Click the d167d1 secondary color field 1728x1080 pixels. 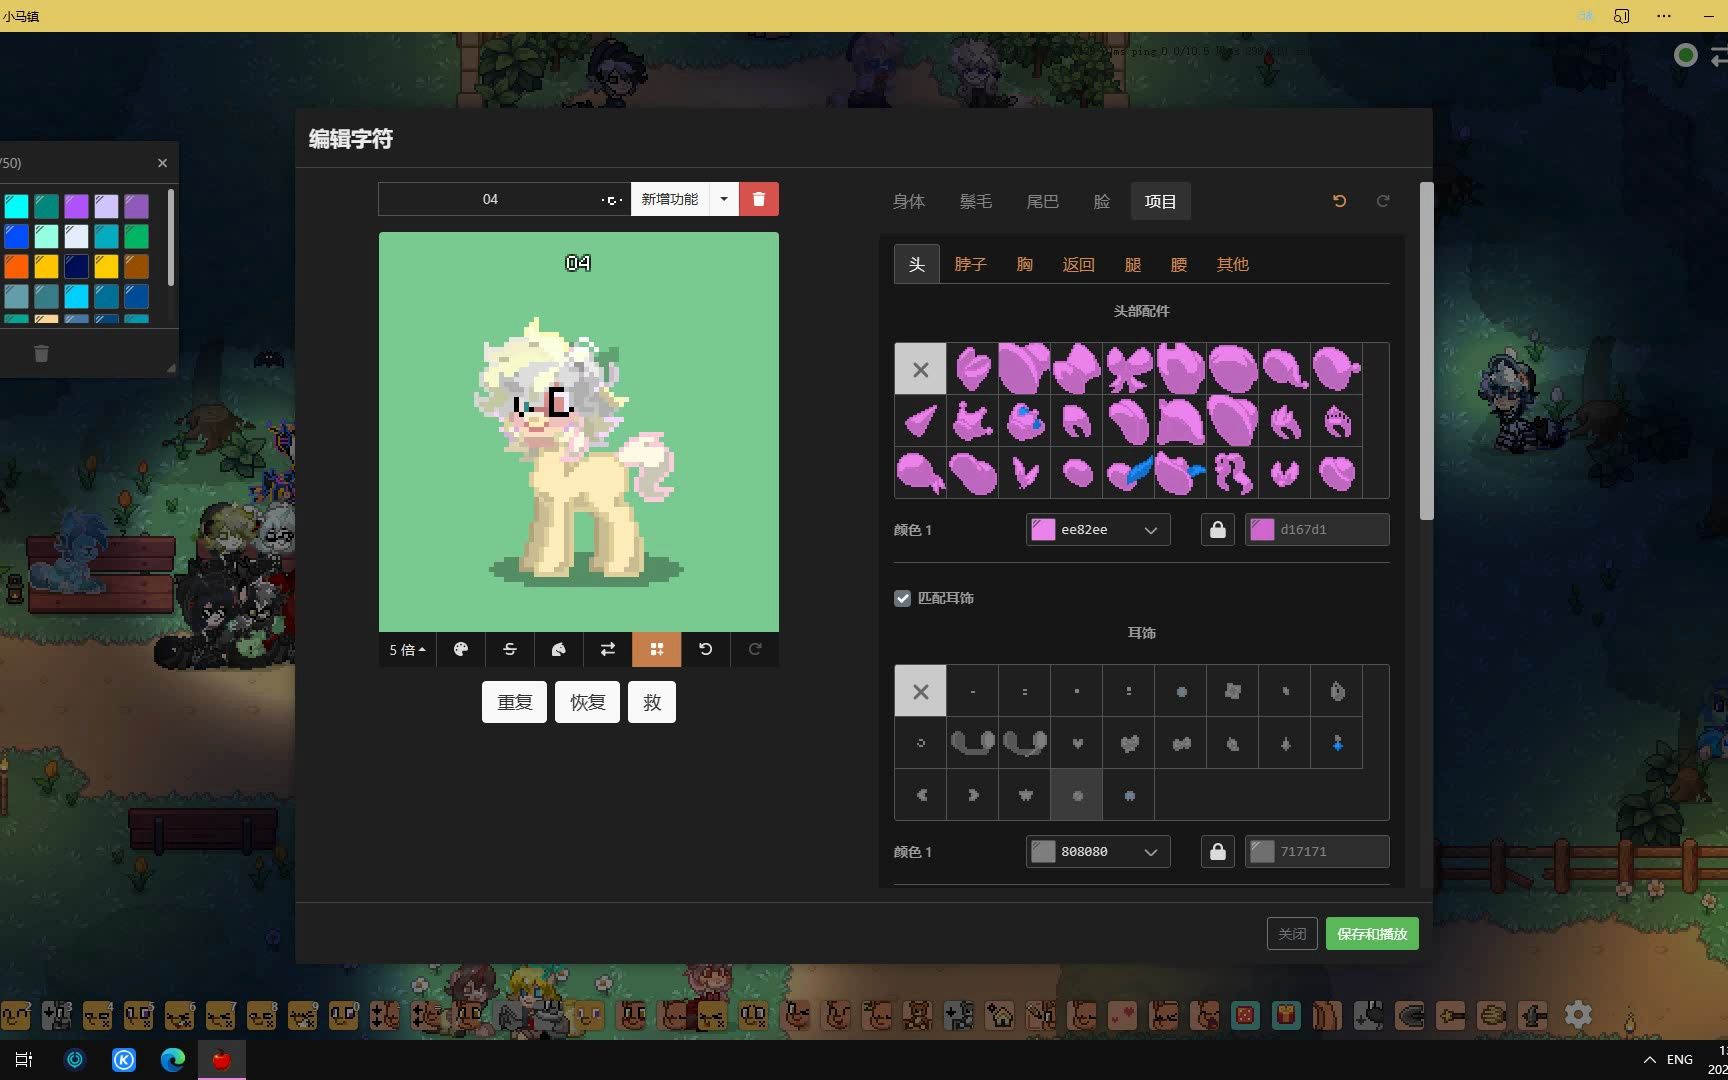click(x=1317, y=530)
